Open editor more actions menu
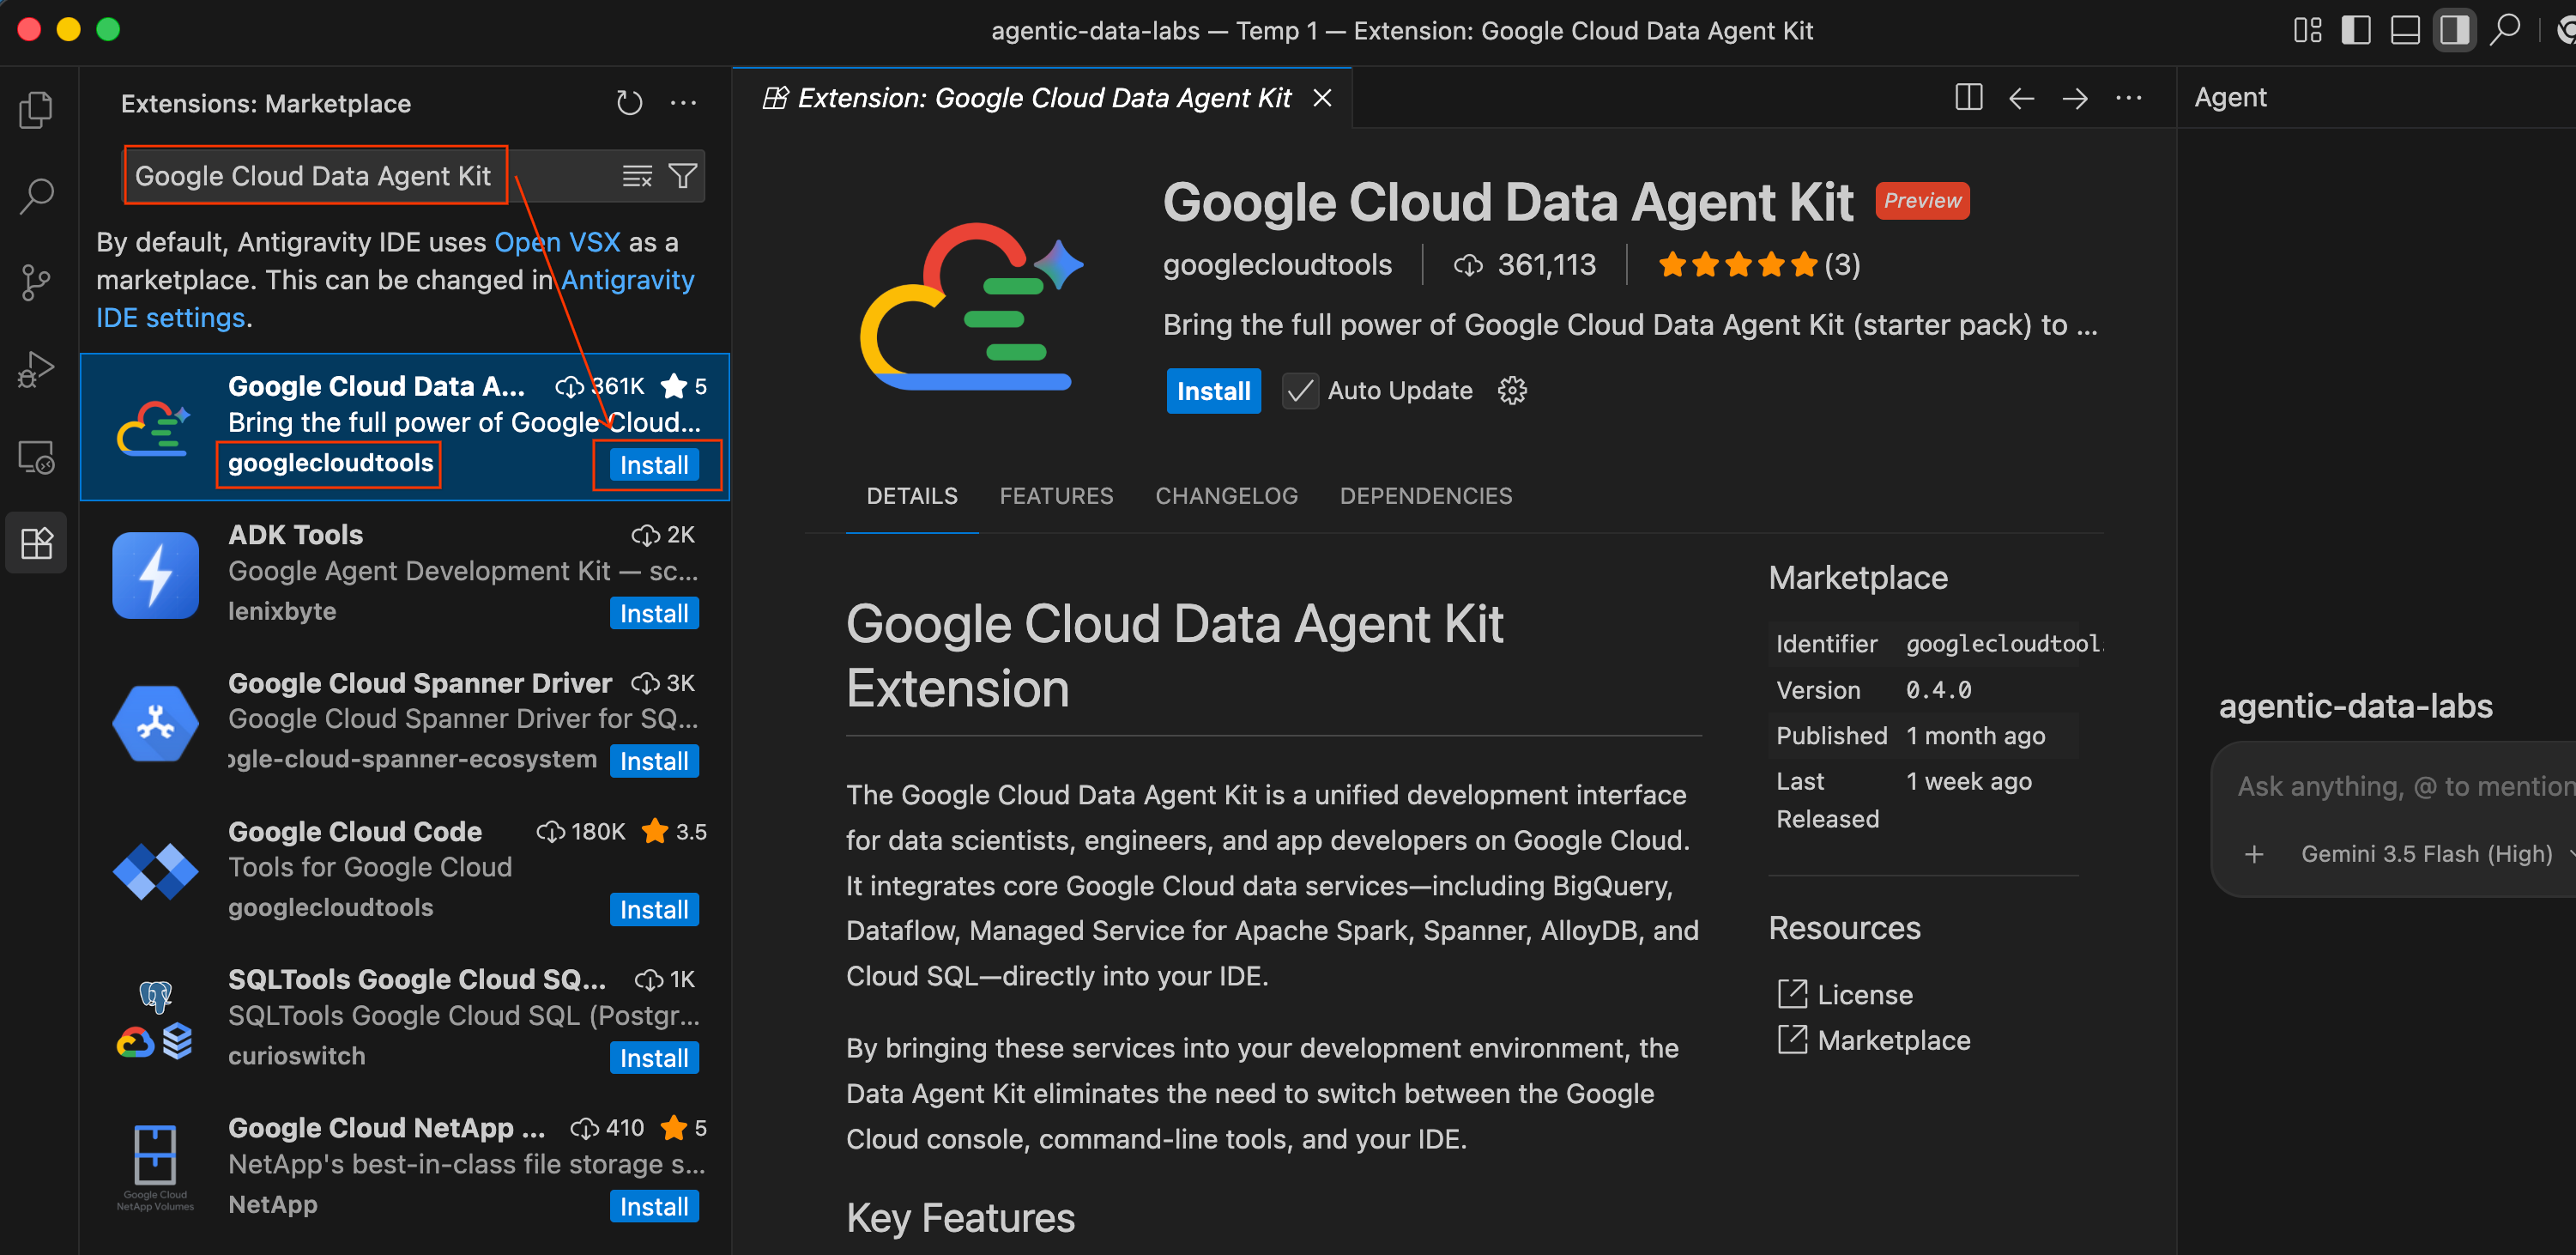The image size is (2576, 1255). (x=2129, y=98)
